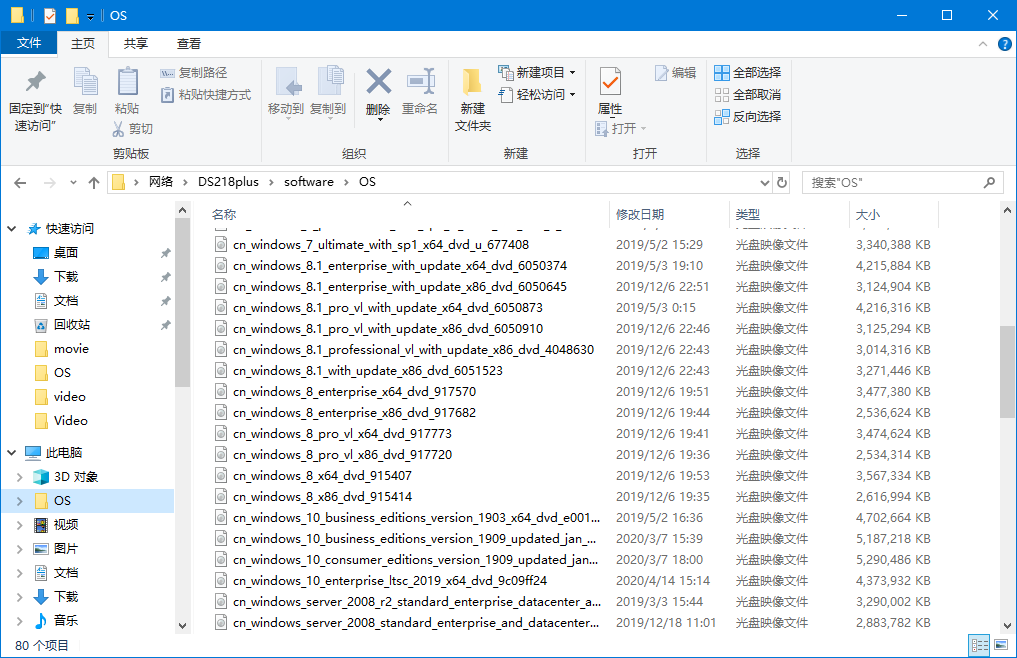Screen dimensions: 1017x658
Task: Click the Copy To (复制到) icon
Action: 329,82
